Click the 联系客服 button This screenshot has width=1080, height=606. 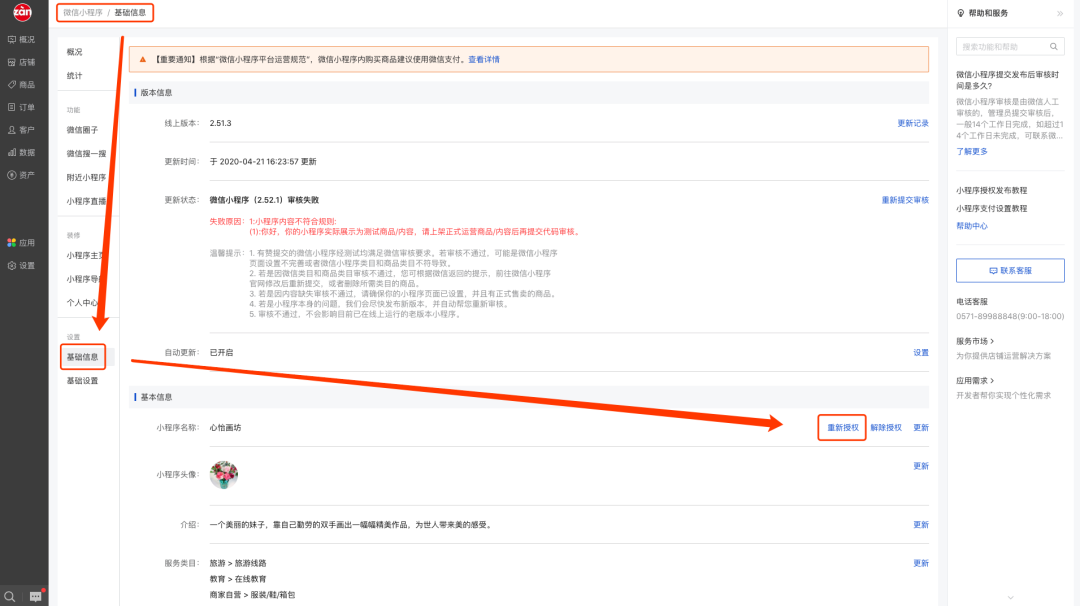coord(1010,271)
